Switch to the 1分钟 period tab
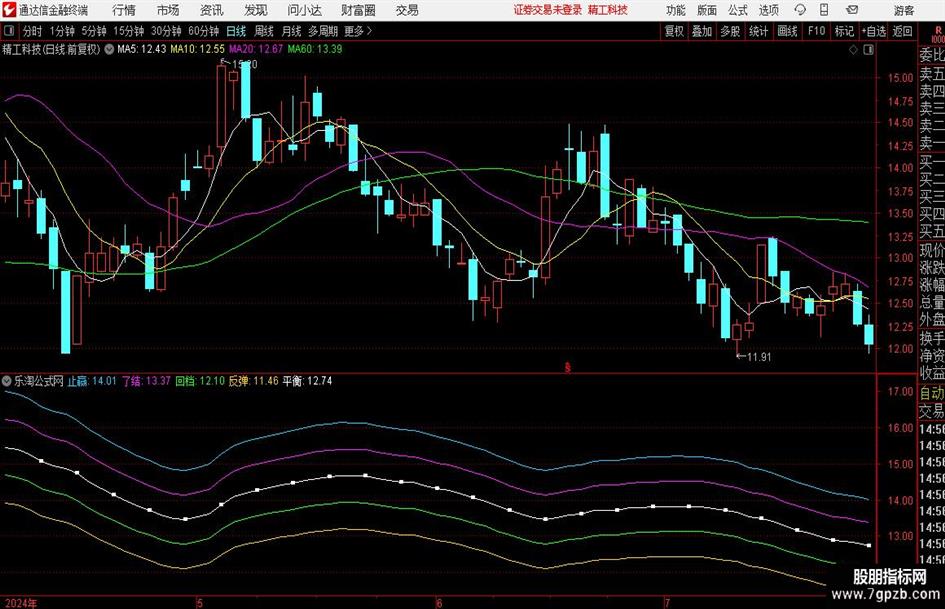Screen dimensions: 945x609 [x=62, y=31]
